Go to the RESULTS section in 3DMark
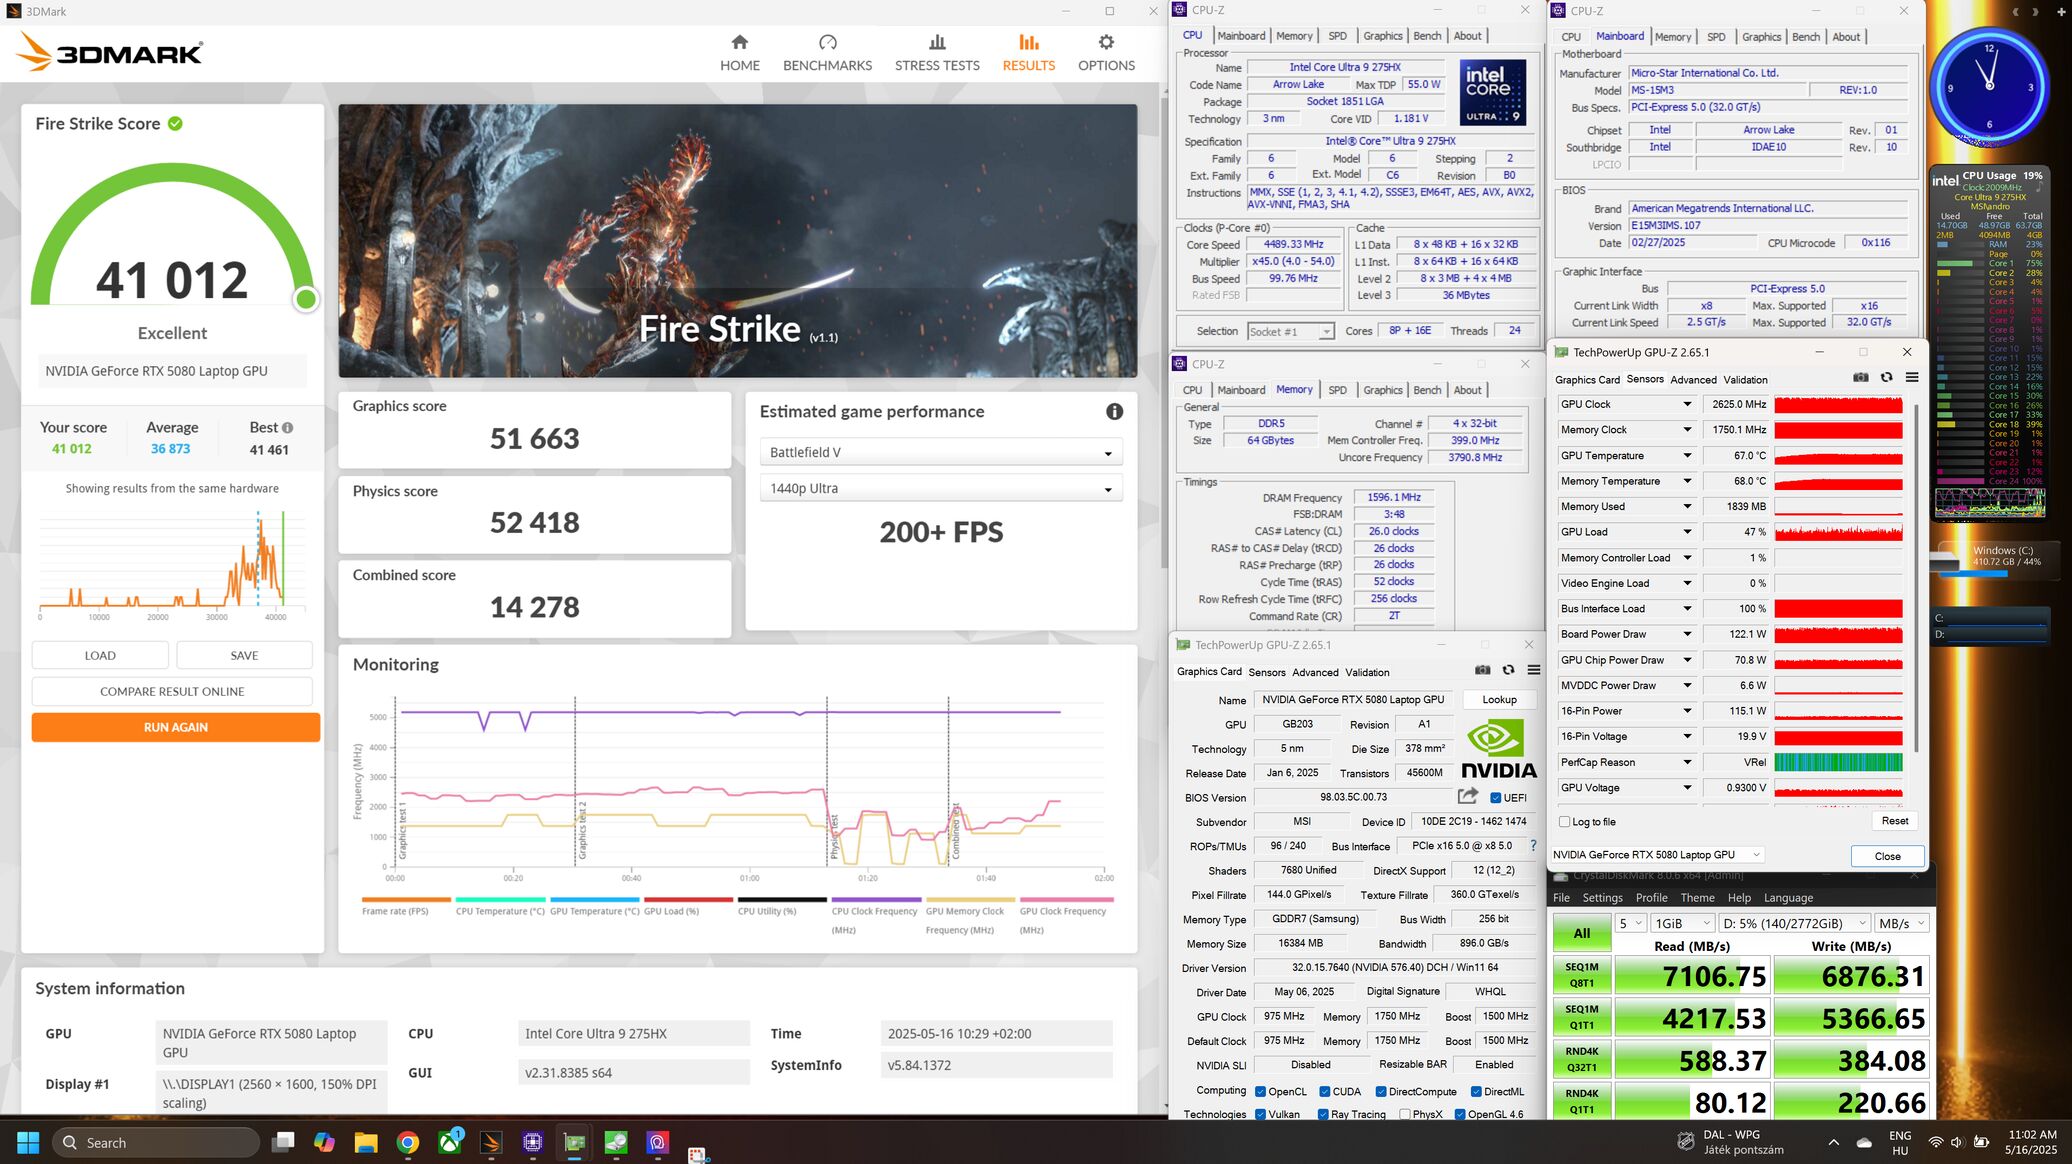2072x1164 pixels. (1028, 52)
